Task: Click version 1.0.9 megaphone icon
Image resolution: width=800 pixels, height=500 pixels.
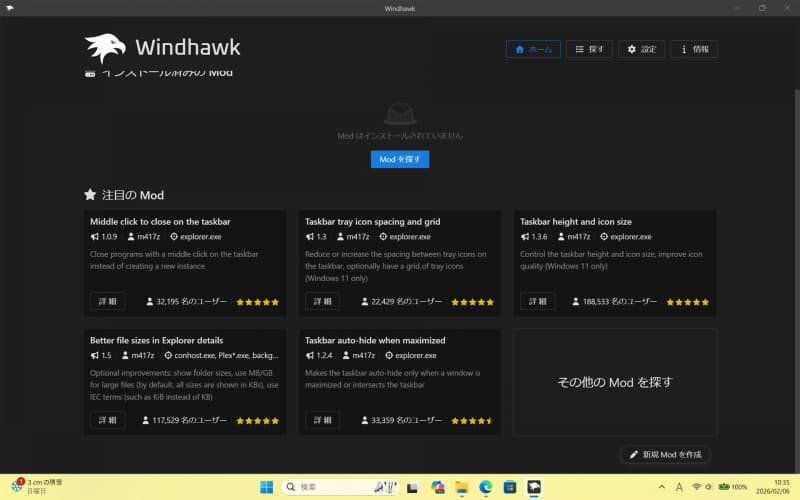Action: (94, 237)
